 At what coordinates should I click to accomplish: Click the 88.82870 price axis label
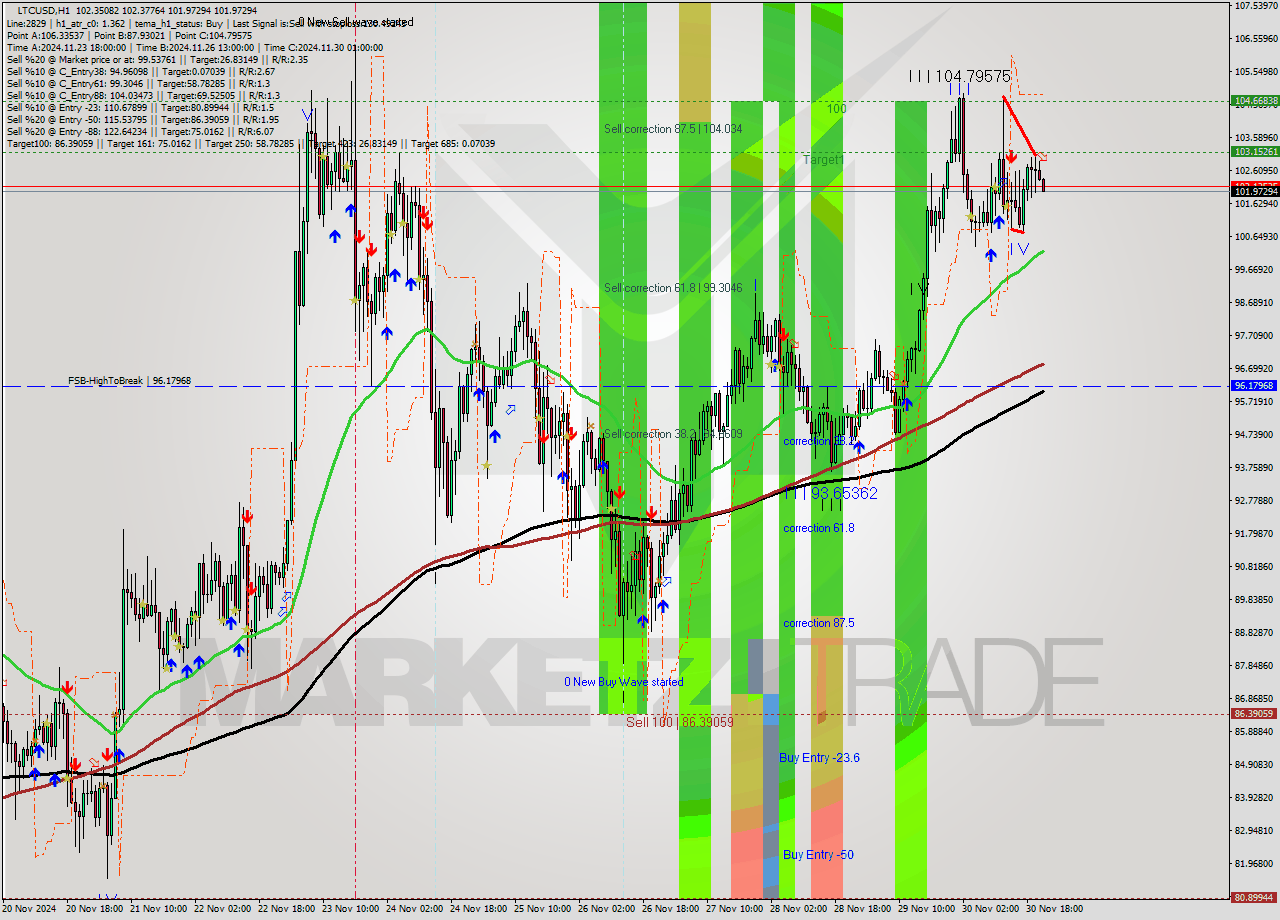[x=1255, y=633]
